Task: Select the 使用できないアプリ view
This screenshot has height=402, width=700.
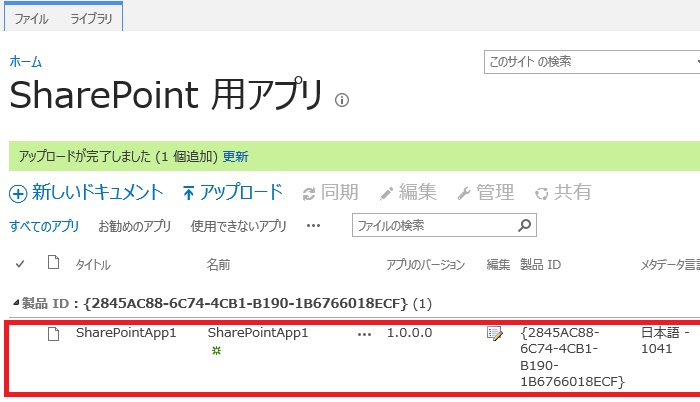Action: [x=238, y=226]
